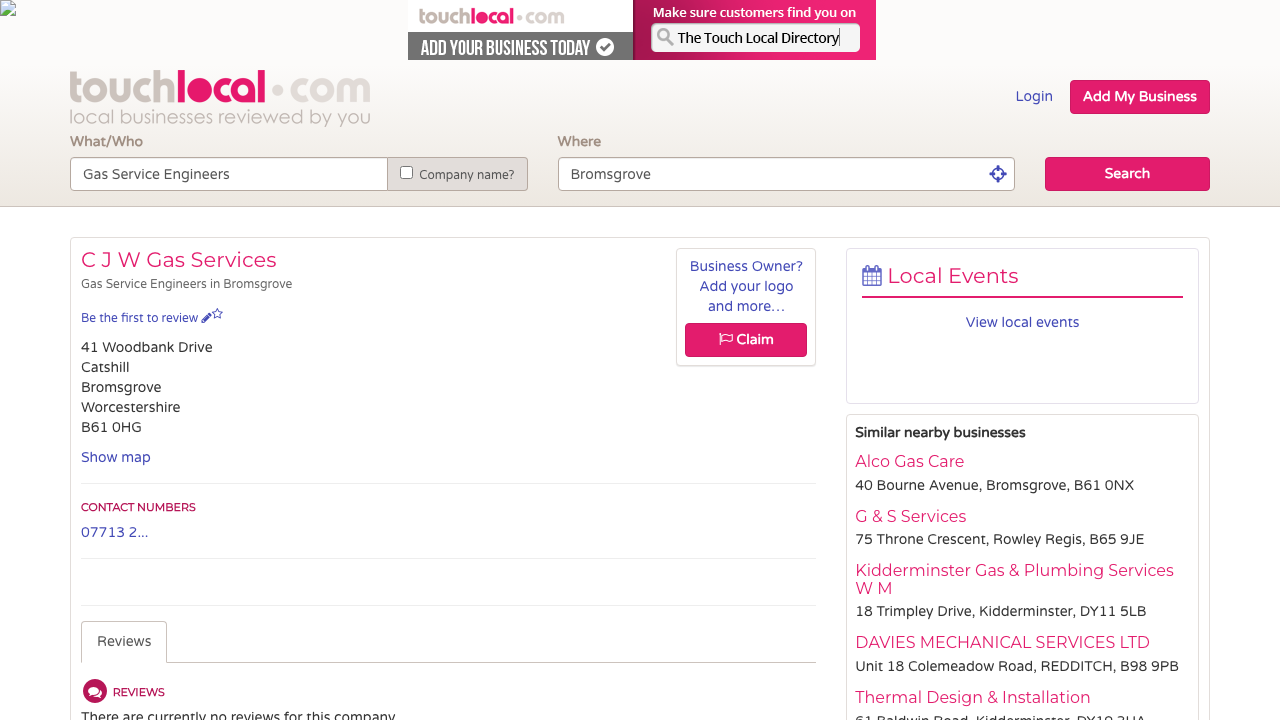Claim this business listing
The width and height of the screenshot is (1280, 720).
click(746, 340)
